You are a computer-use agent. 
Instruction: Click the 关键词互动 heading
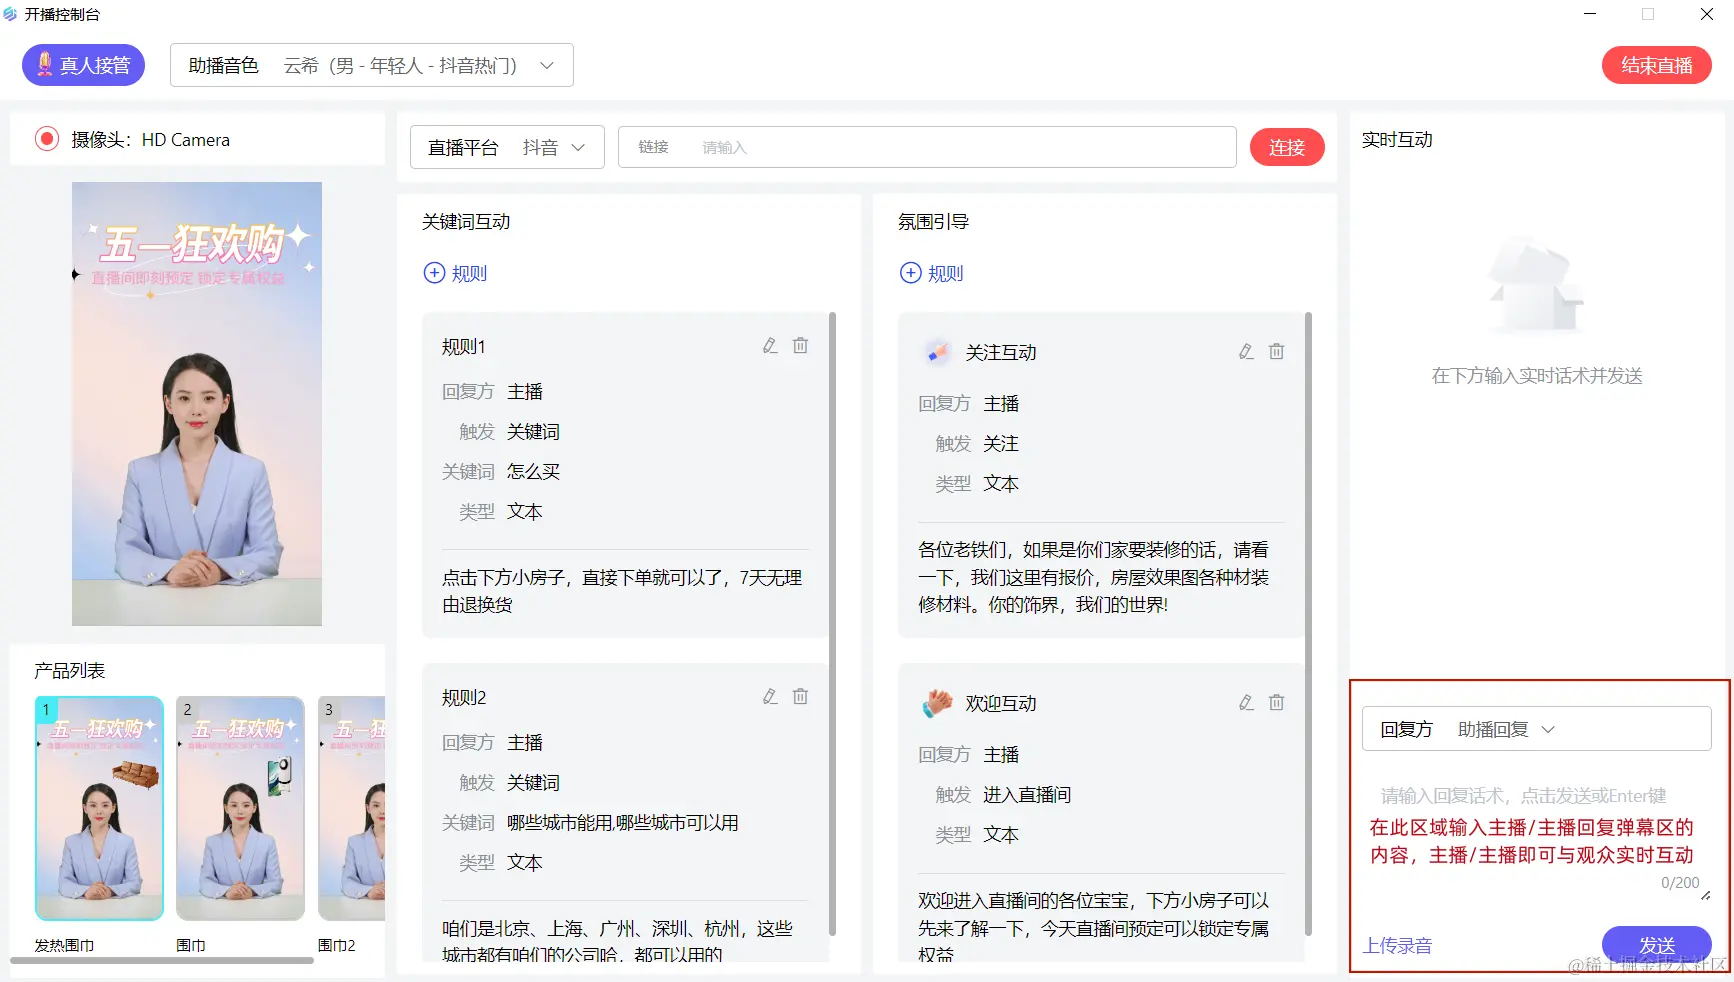pyautogui.click(x=466, y=222)
